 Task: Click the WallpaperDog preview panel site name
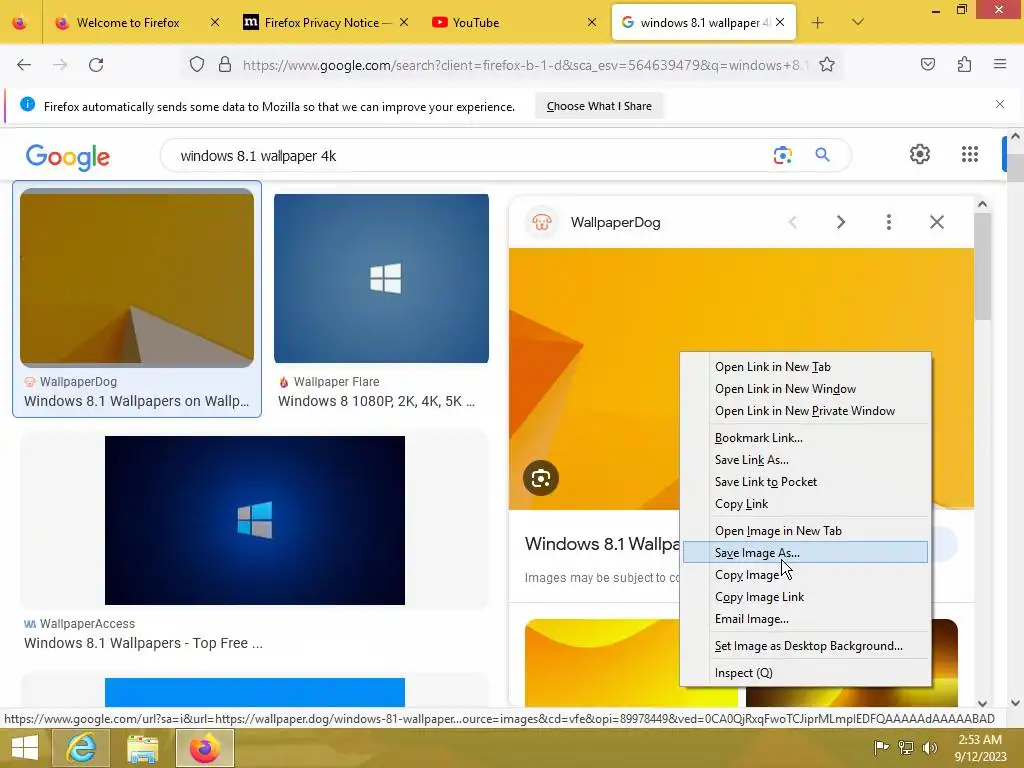click(x=615, y=222)
